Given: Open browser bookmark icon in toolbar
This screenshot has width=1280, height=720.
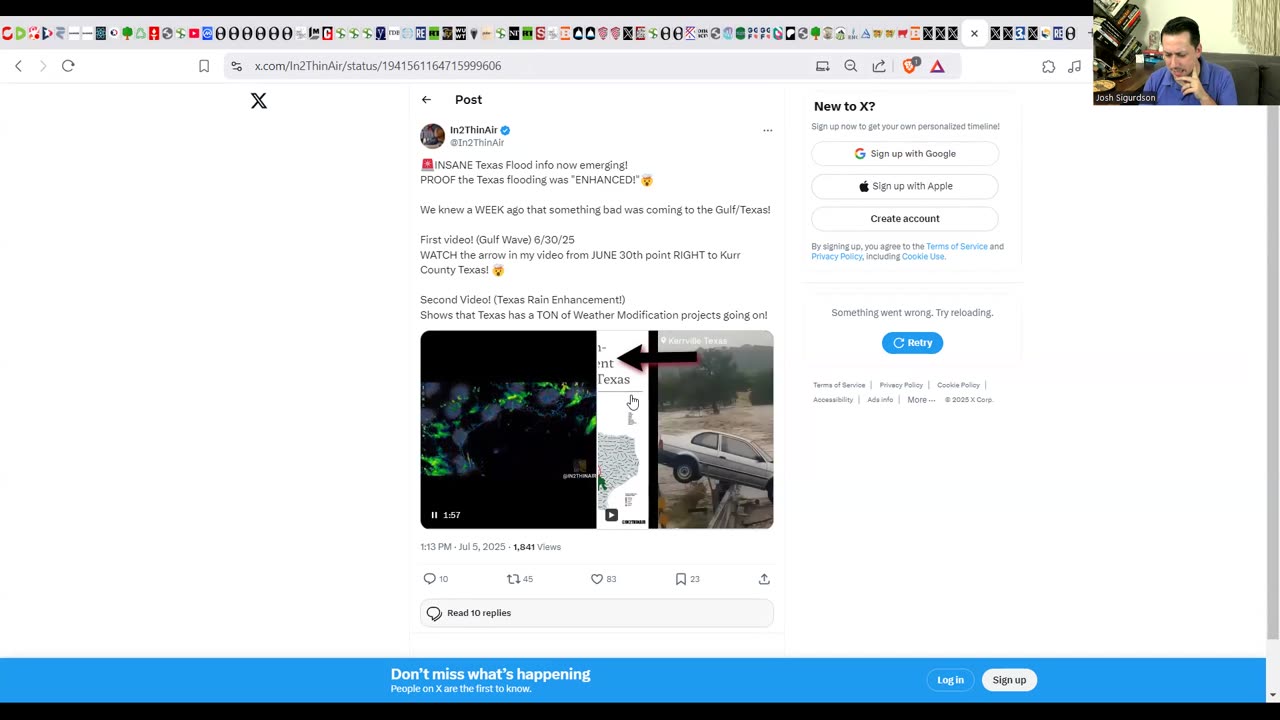Looking at the screenshot, I should coord(204,66).
